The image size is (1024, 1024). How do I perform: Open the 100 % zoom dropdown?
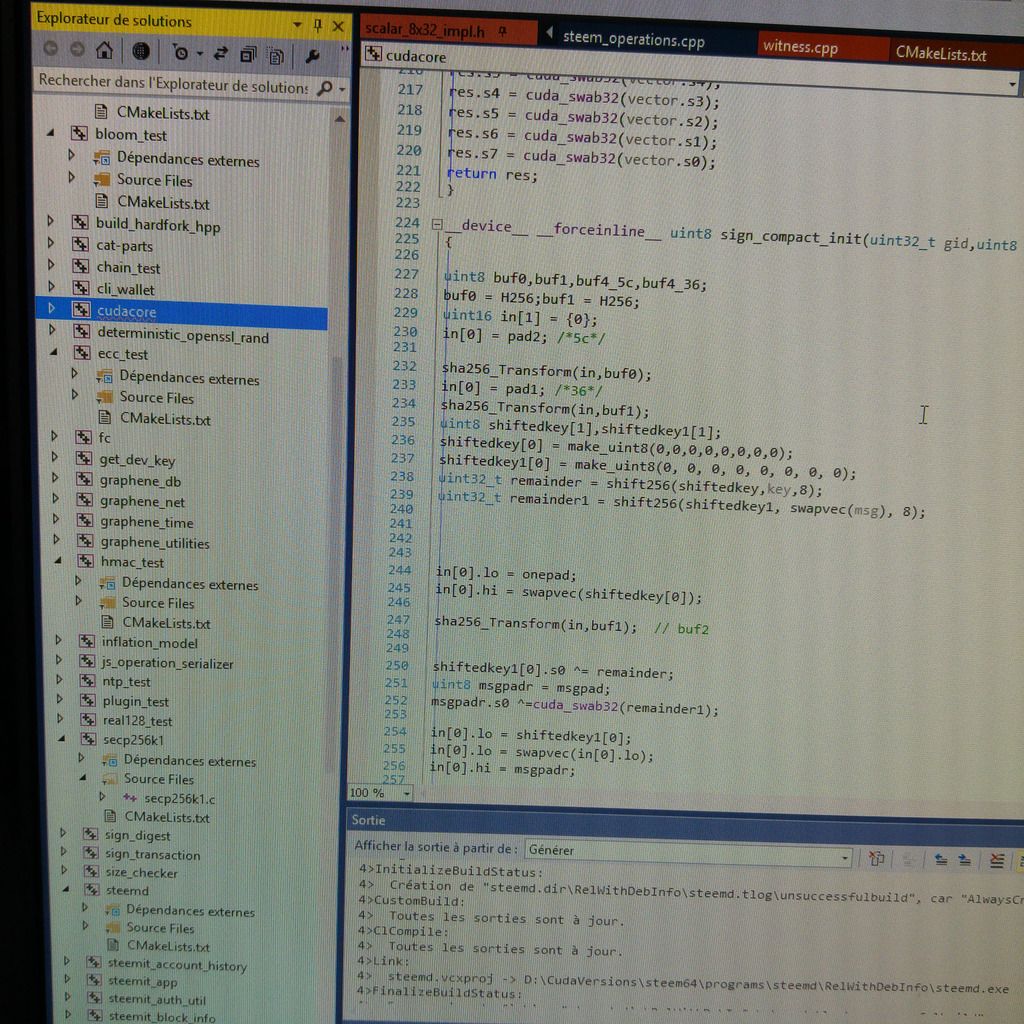406,793
